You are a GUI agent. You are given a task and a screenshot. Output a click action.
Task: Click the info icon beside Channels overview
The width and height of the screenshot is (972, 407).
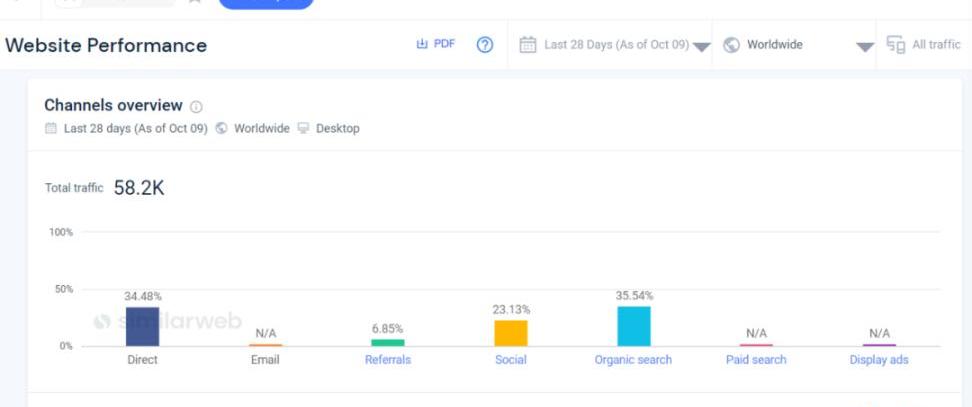pyautogui.click(x=196, y=107)
